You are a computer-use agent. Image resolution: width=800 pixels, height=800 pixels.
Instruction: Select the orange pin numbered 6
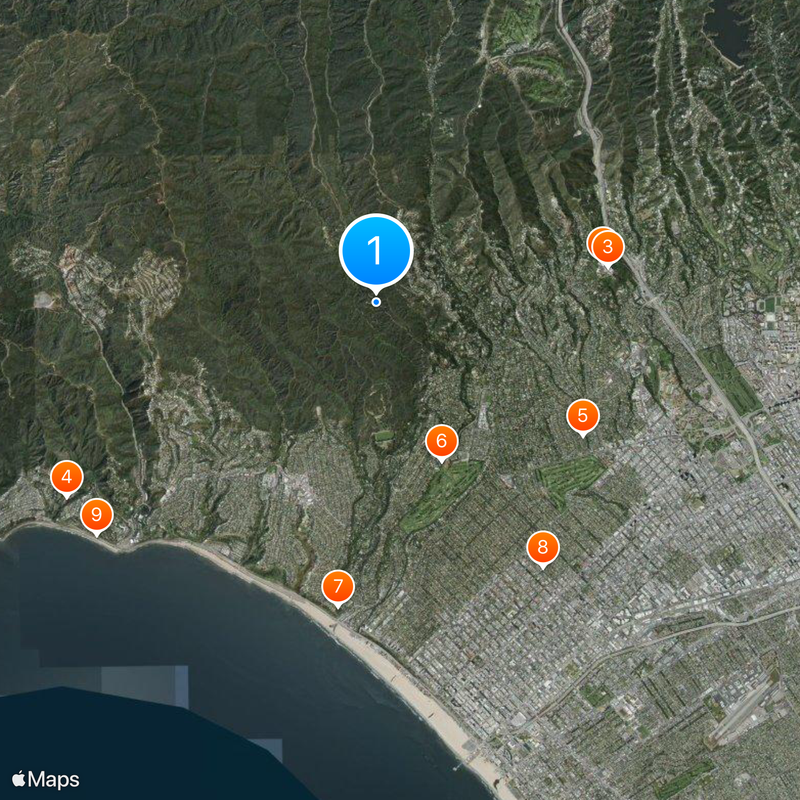(x=442, y=441)
